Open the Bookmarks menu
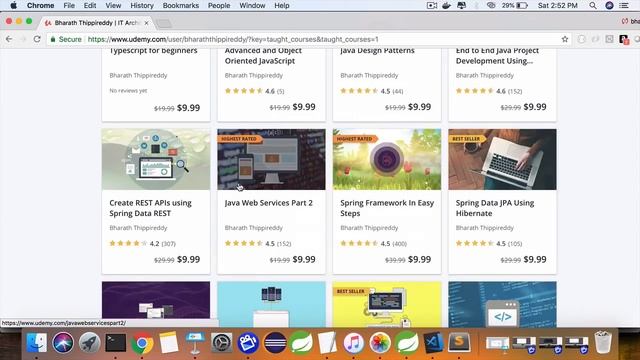Screen dimensions: 640x360 (181, 5)
